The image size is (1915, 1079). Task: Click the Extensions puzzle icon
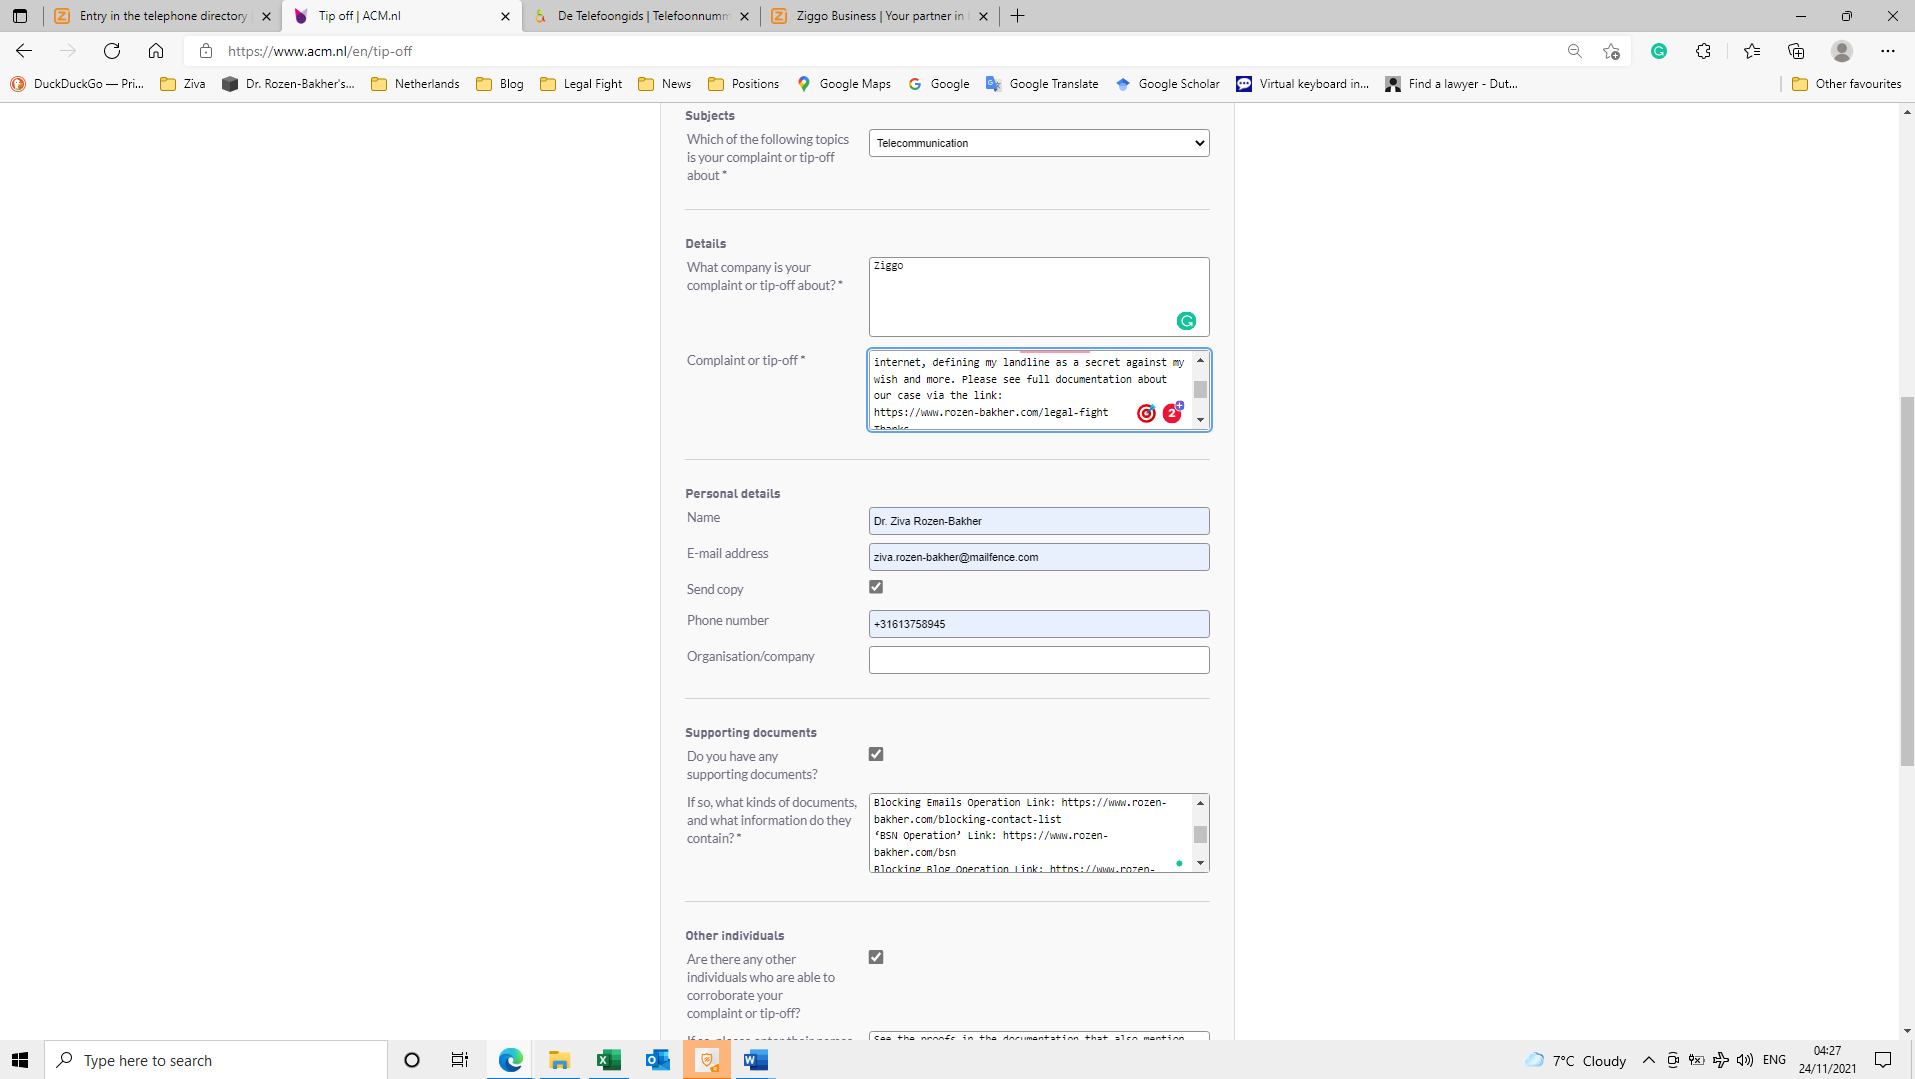(x=1704, y=51)
